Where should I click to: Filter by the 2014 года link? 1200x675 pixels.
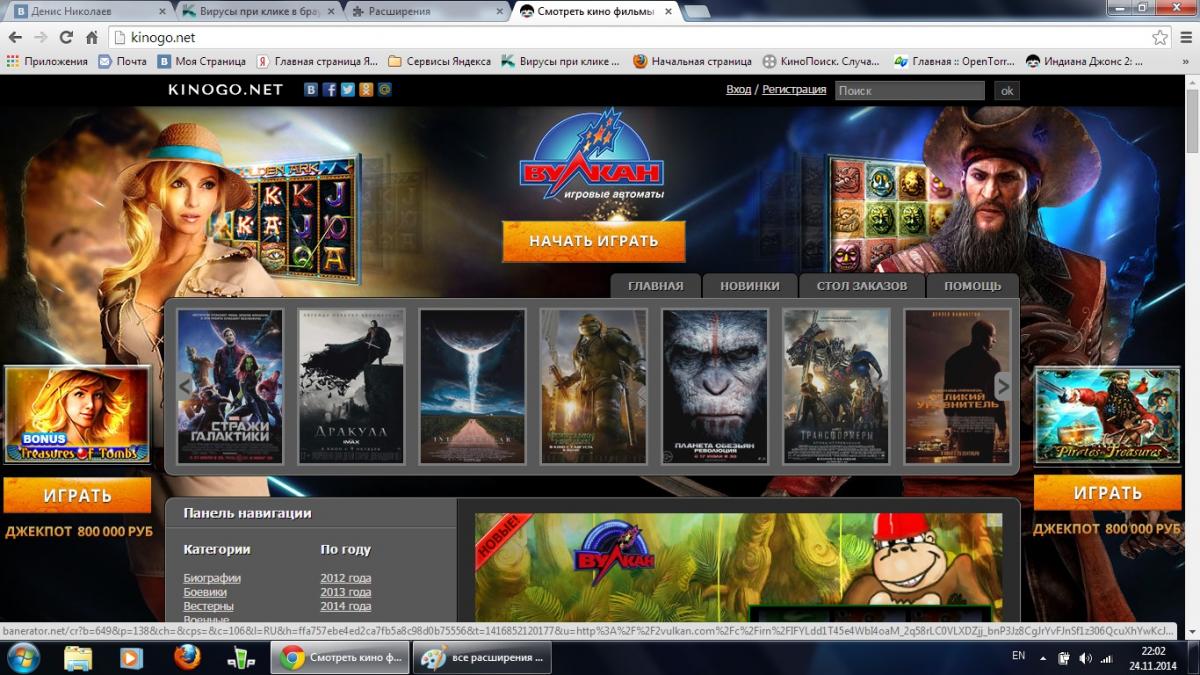click(346, 606)
